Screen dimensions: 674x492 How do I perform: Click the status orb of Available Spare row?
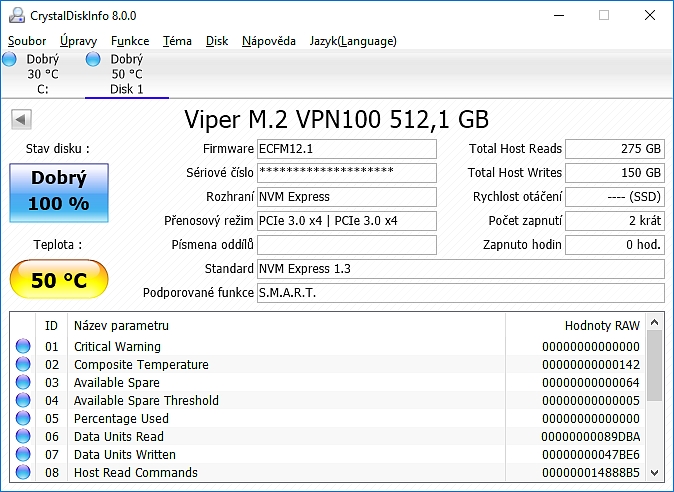tap(23, 382)
